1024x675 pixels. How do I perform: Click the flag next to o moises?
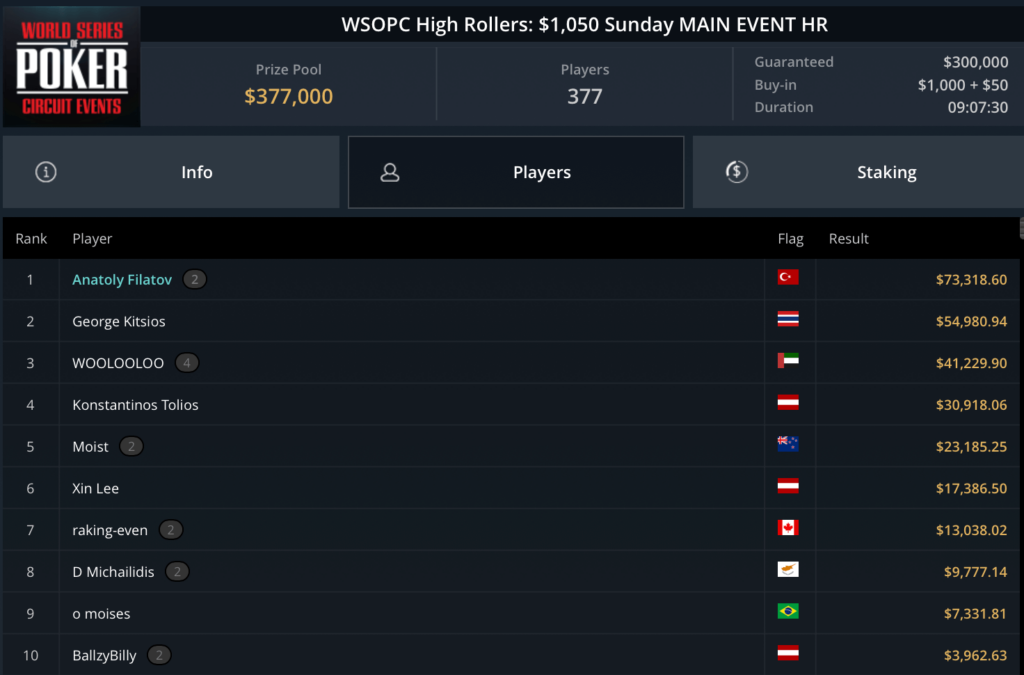[x=788, y=611]
